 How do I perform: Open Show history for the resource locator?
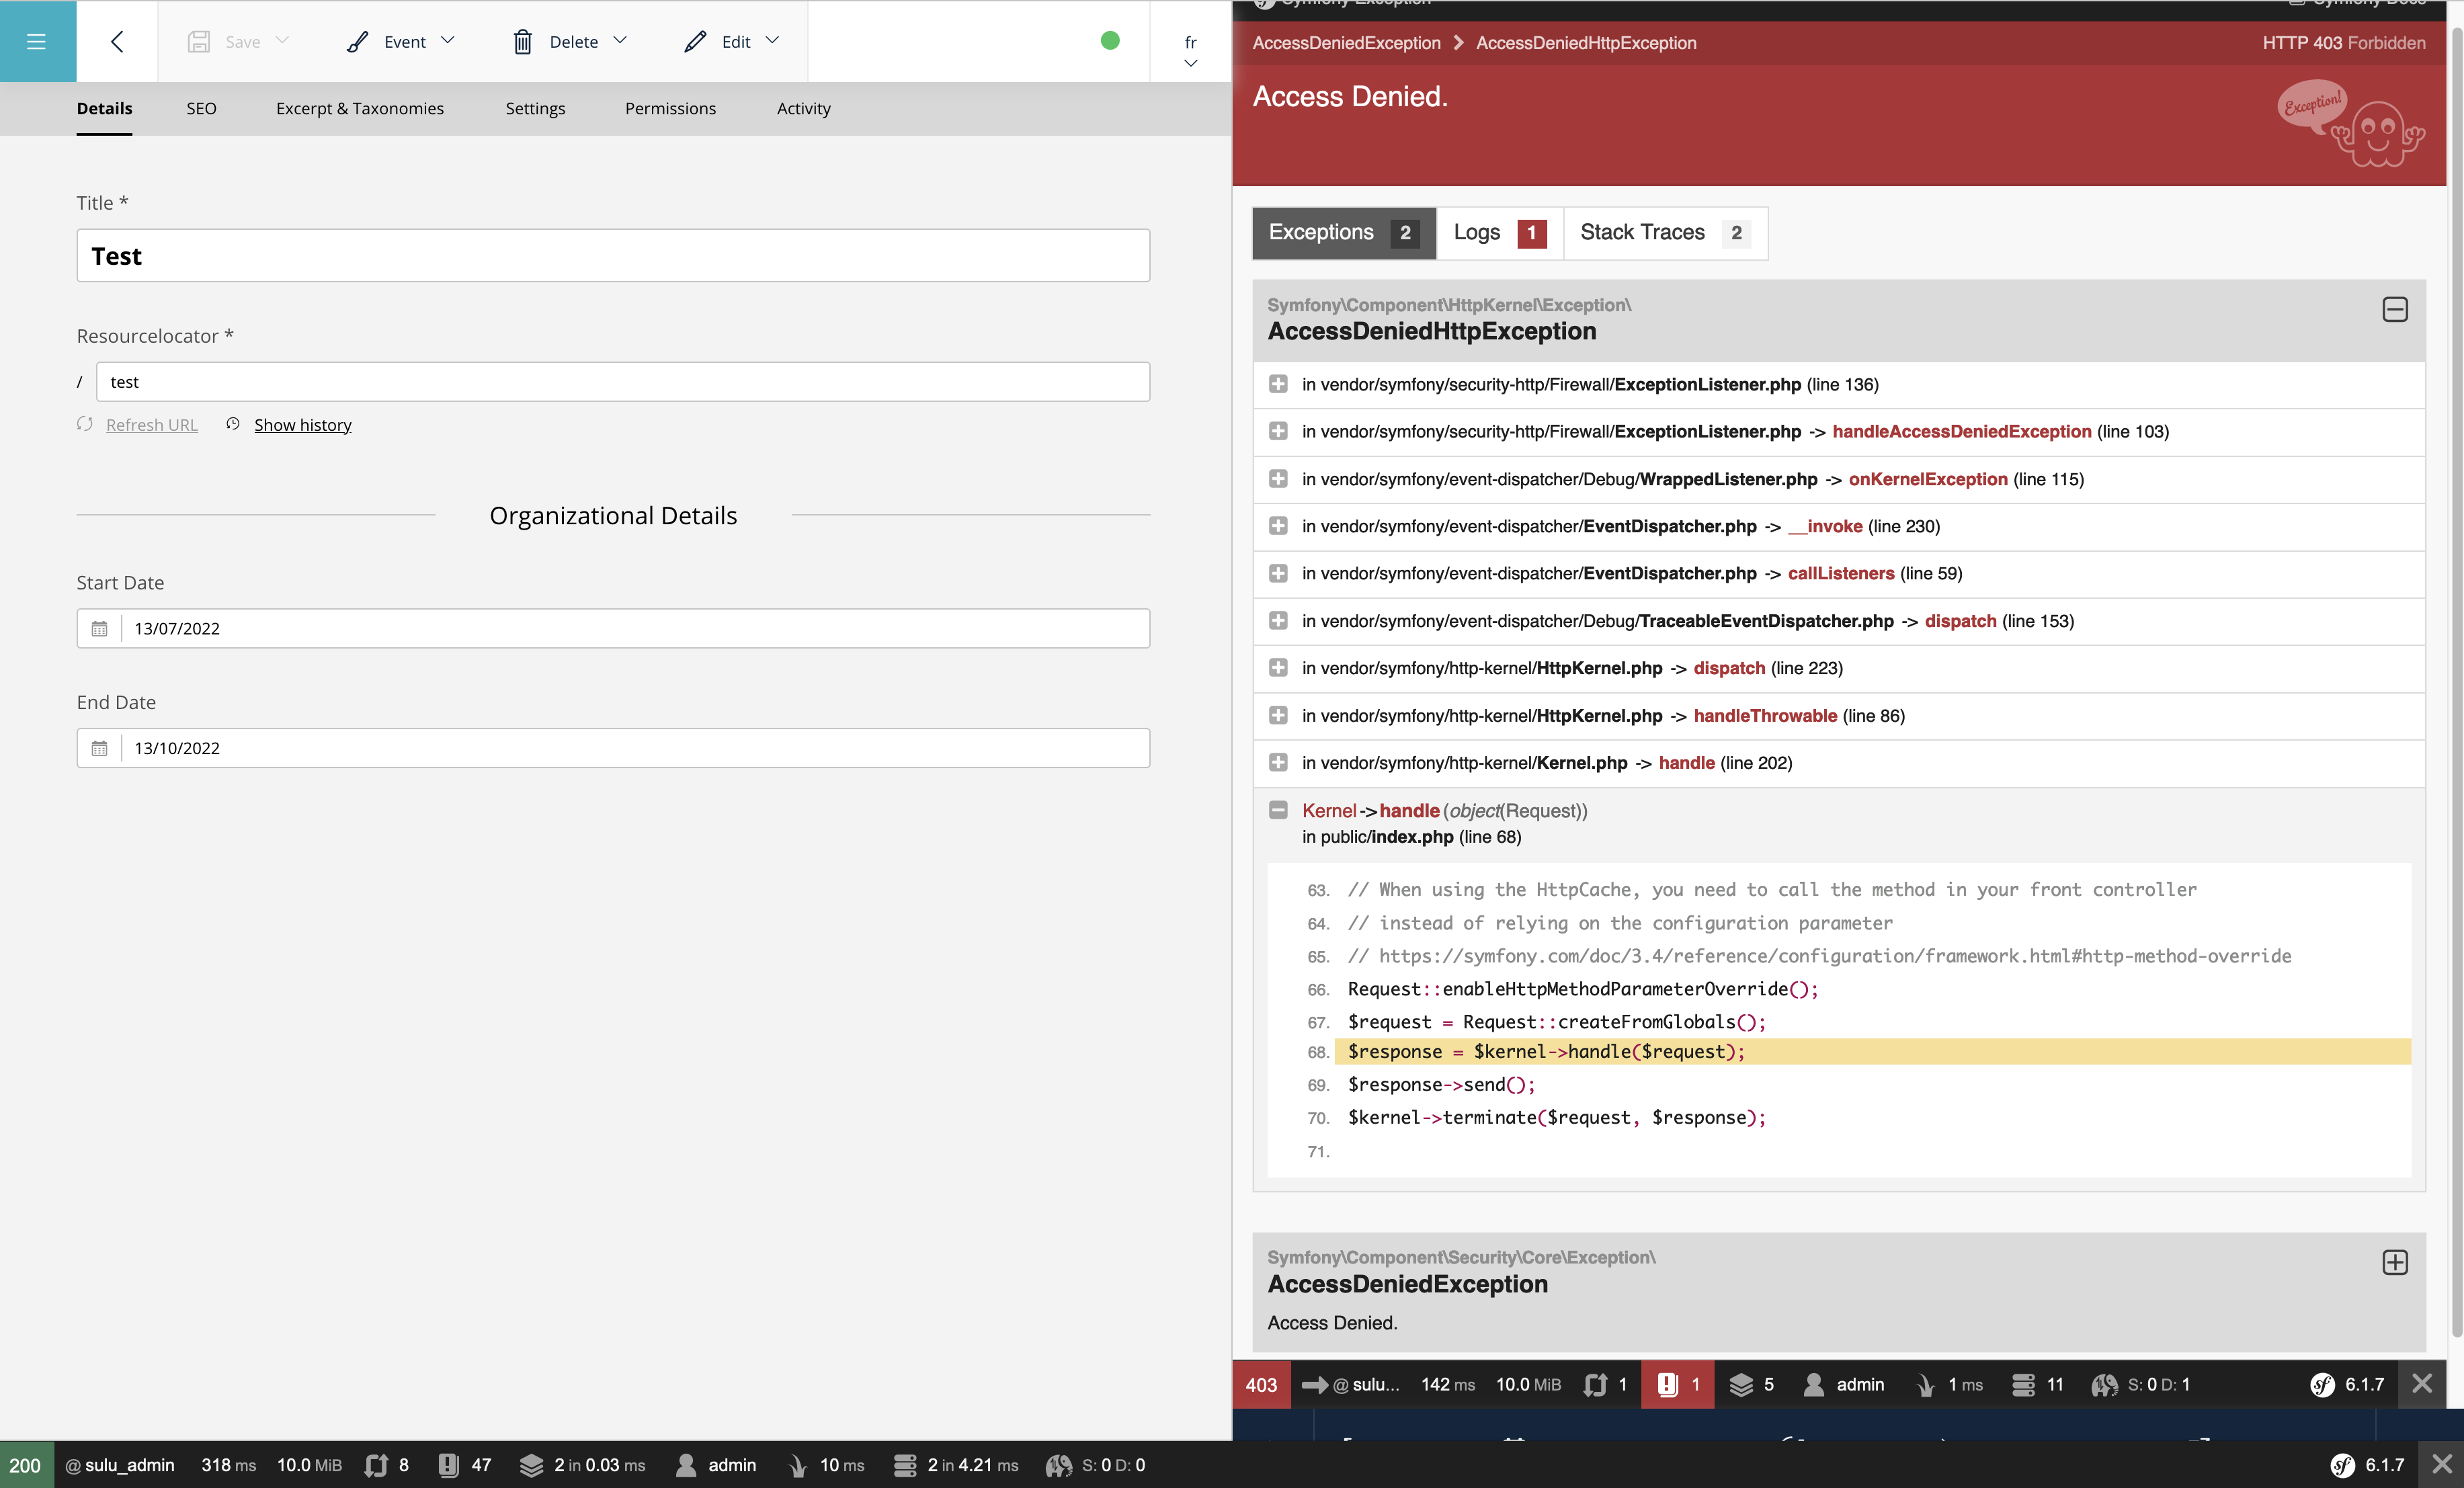click(x=302, y=424)
